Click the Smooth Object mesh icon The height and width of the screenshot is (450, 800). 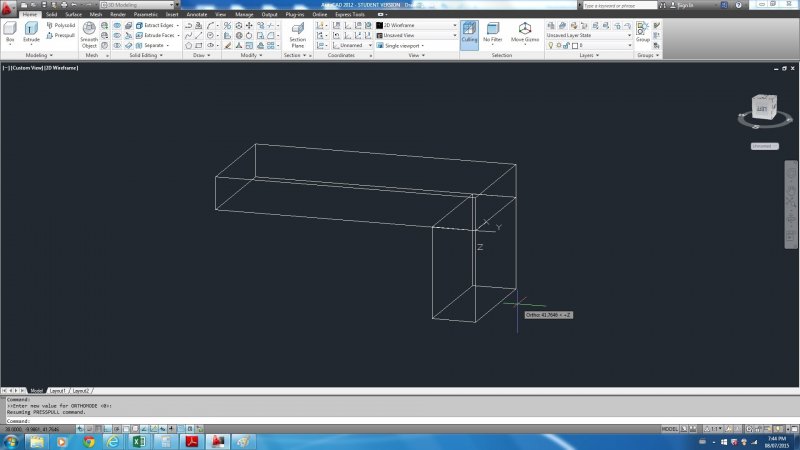(89, 34)
